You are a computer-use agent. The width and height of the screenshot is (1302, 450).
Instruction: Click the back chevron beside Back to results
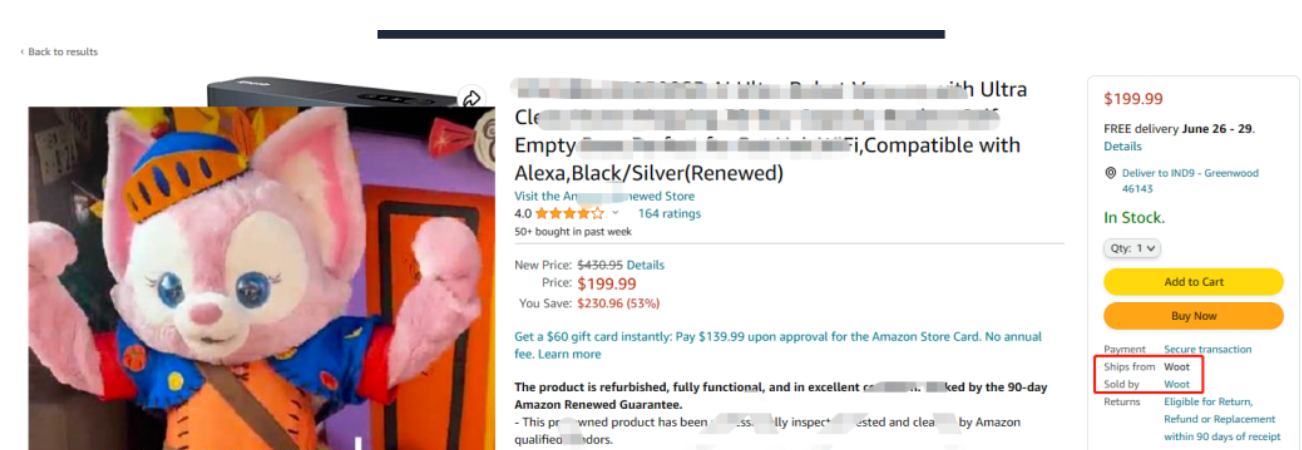click(22, 52)
